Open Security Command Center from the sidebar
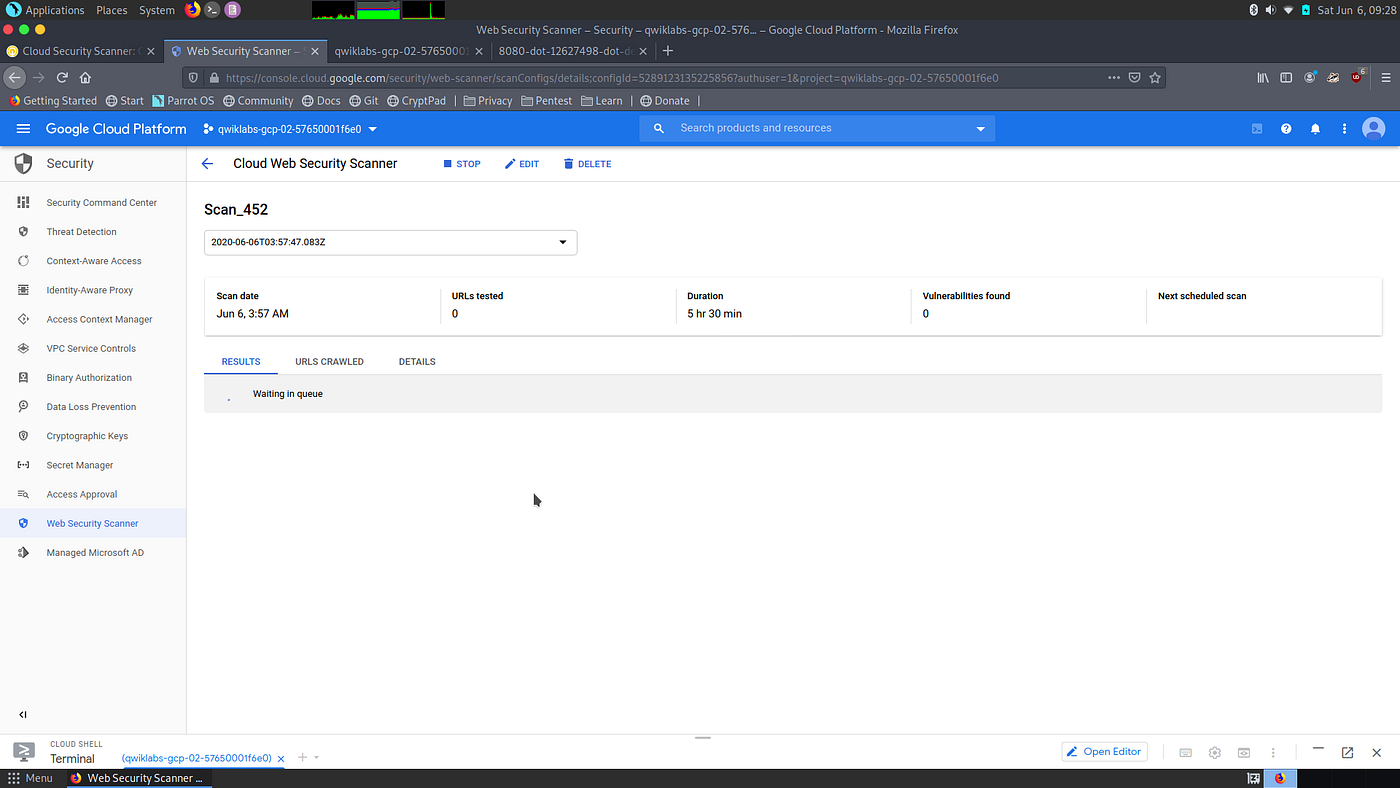Screen dimensions: 1400x788 (x=102, y=202)
